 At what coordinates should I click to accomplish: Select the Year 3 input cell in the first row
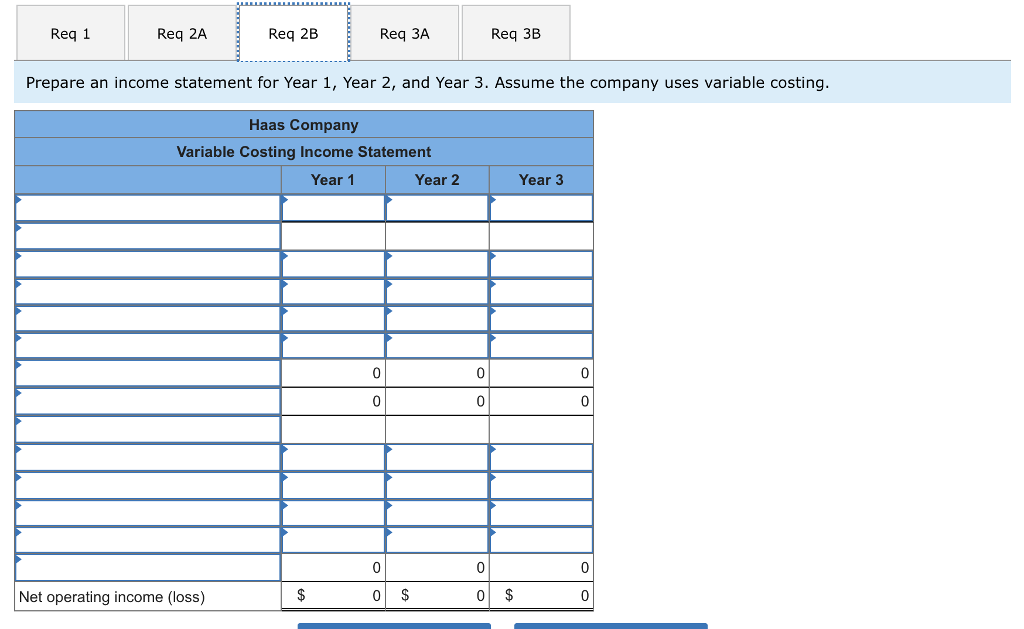pos(541,207)
